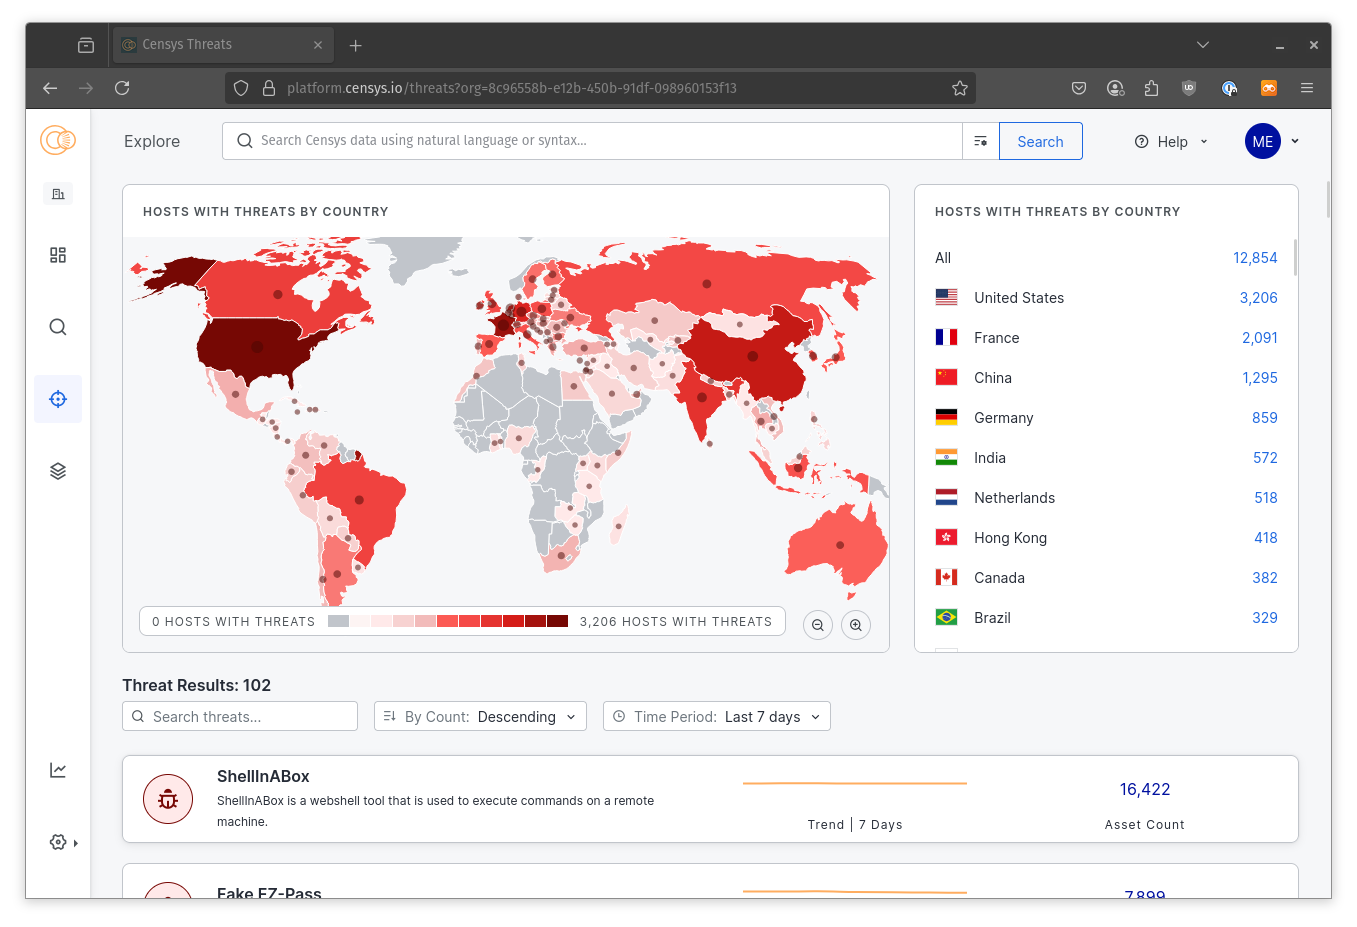The height and width of the screenshot is (927, 1357).
Task: Open the By Count sort dropdown
Action: tap(480, 717)
